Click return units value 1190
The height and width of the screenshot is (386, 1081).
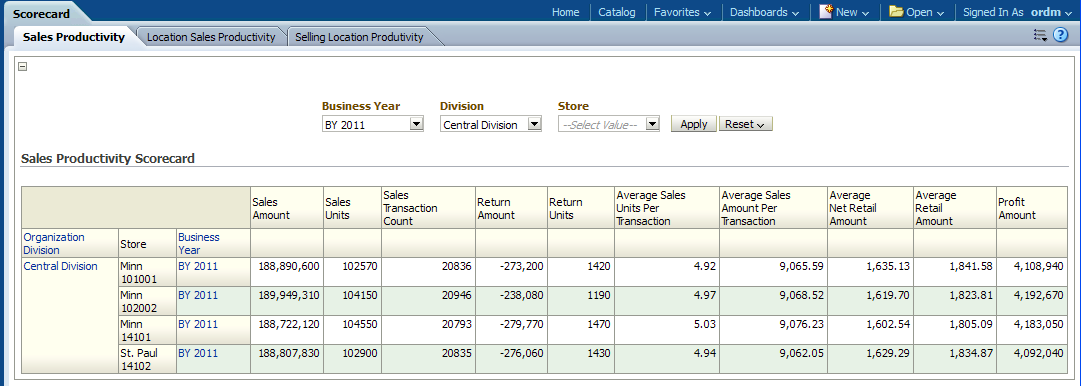598,295
